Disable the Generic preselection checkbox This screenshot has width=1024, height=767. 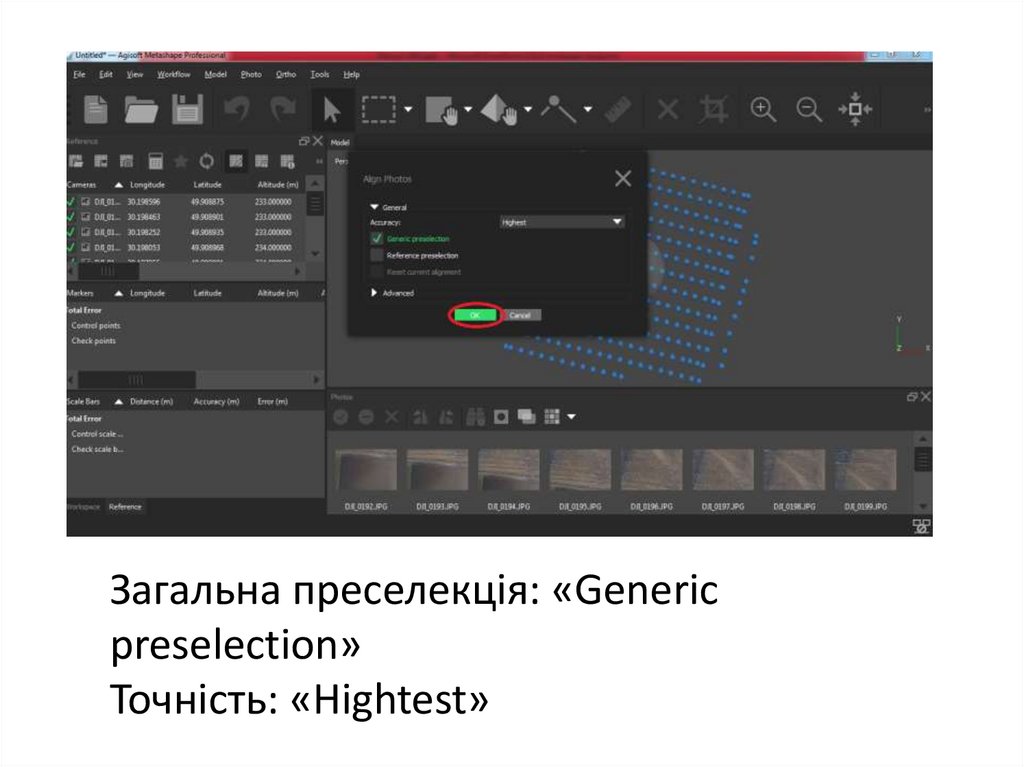375,239
